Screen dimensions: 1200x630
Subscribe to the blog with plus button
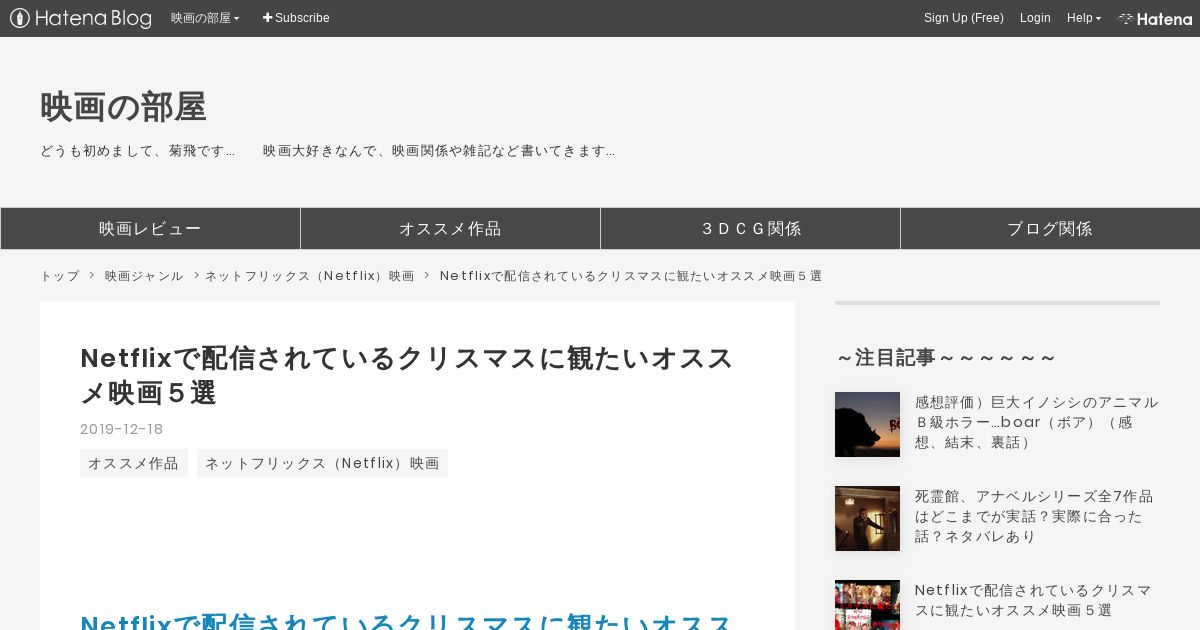point(296,18)
